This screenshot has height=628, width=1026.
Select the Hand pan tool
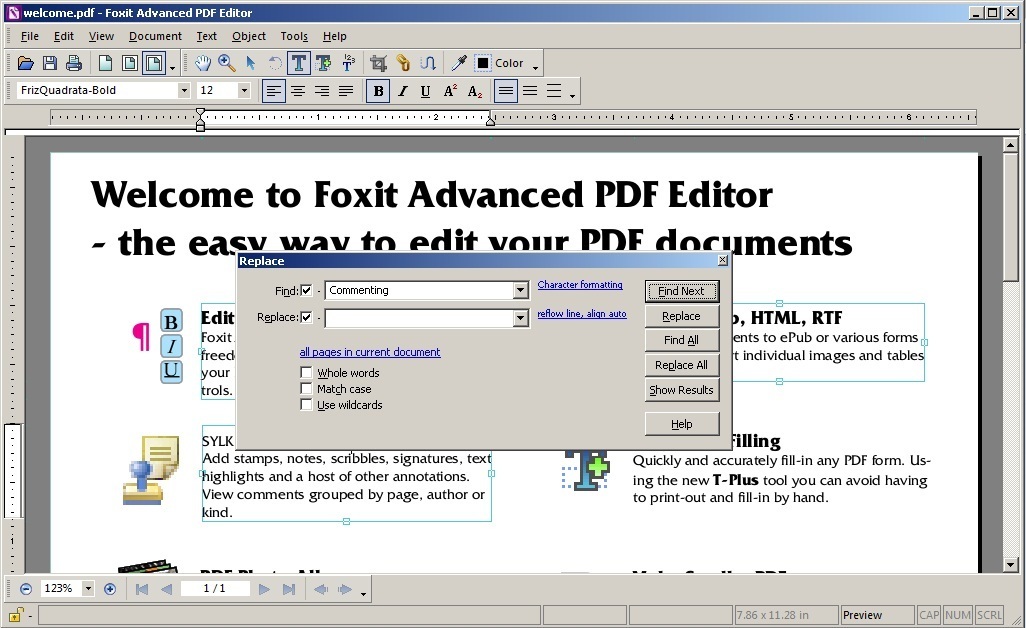203,63
